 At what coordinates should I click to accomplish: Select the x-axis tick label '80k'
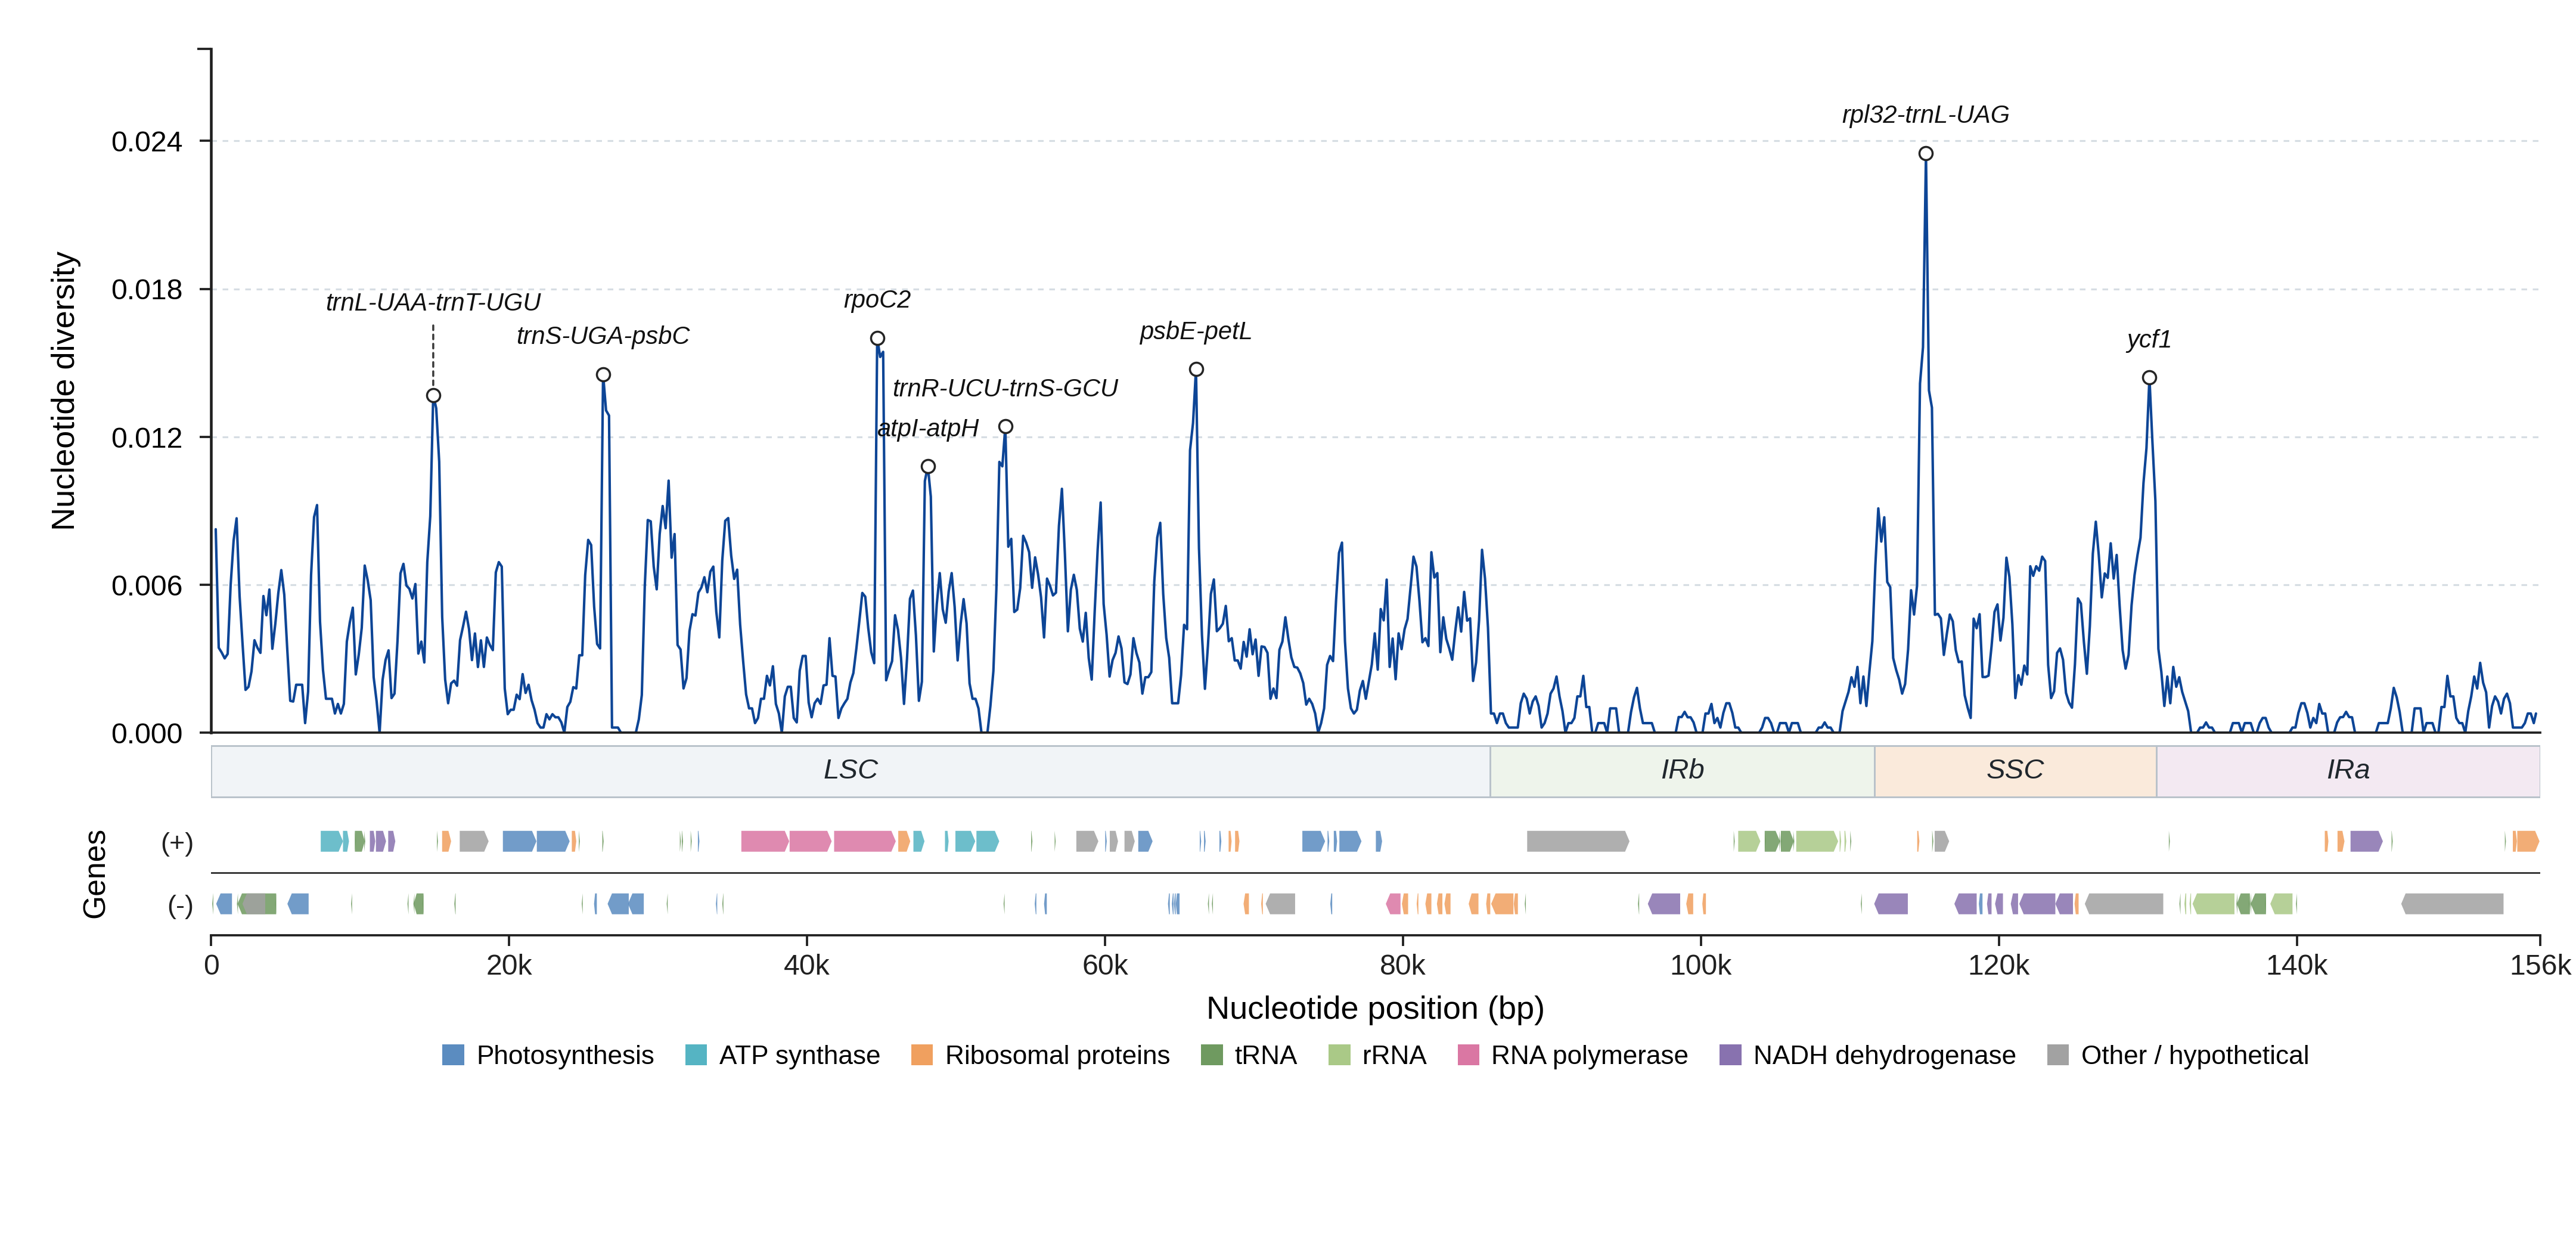[x=1403, y=966]
